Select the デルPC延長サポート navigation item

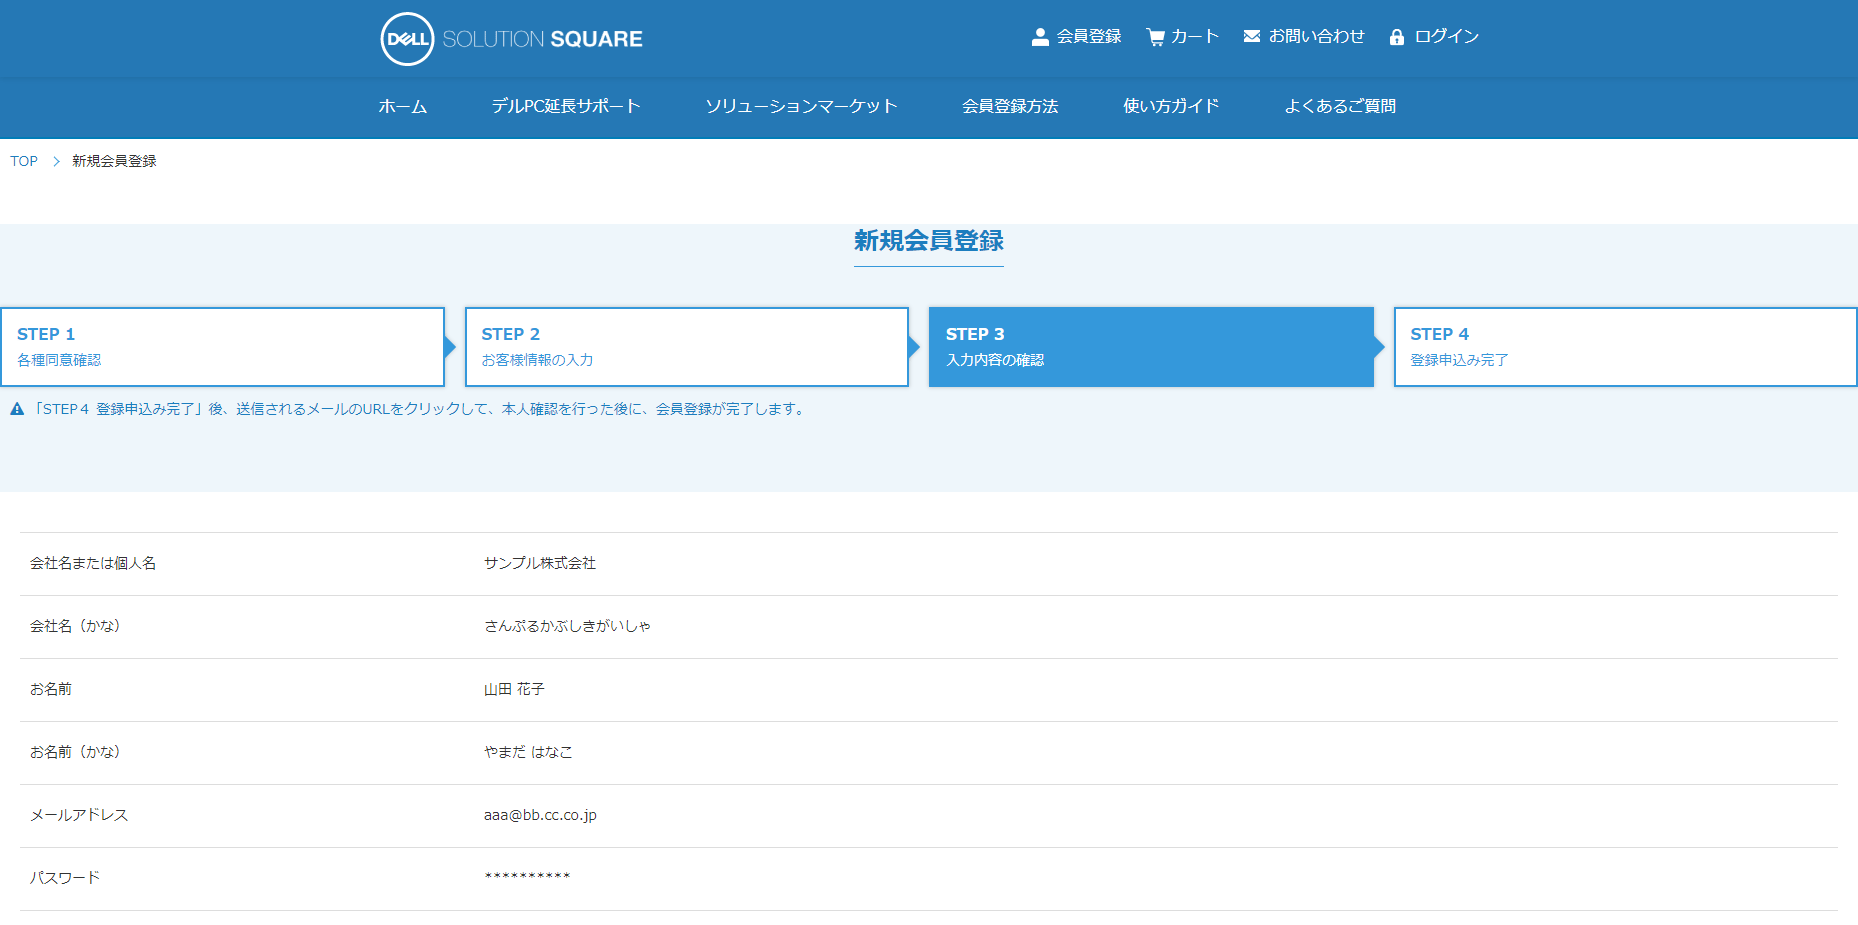click(x=566, y=106)
